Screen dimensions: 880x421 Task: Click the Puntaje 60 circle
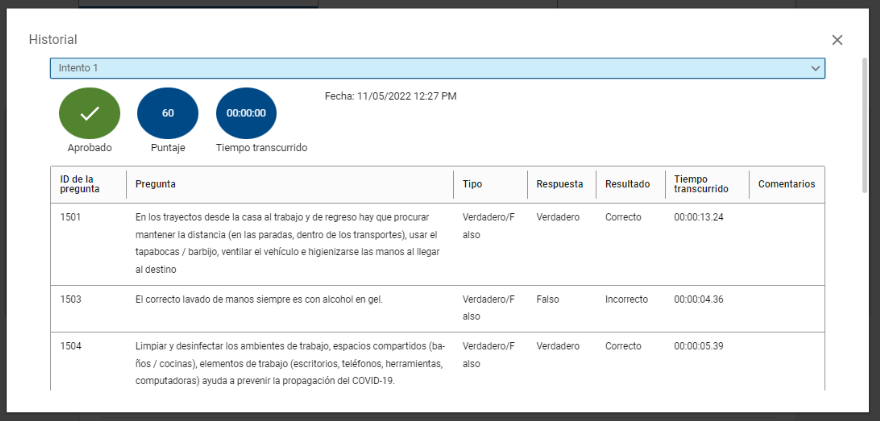point(168,113)
